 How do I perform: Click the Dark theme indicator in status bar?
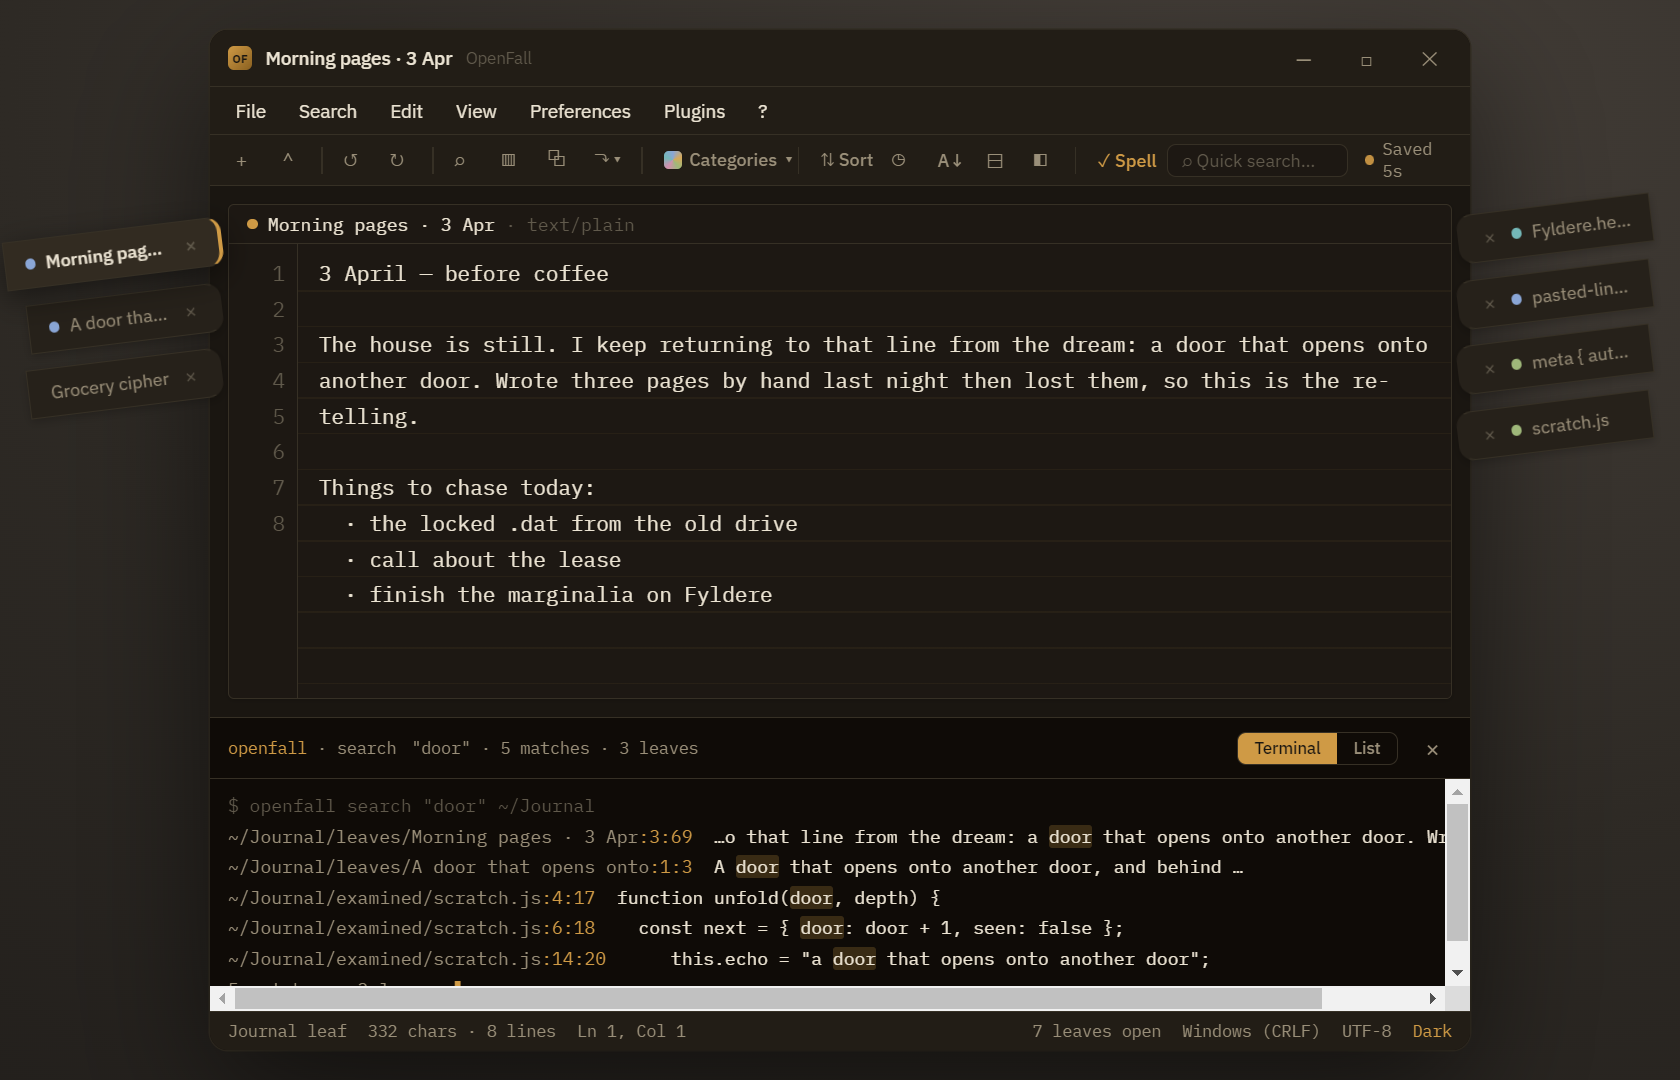coord(1432,1031)
